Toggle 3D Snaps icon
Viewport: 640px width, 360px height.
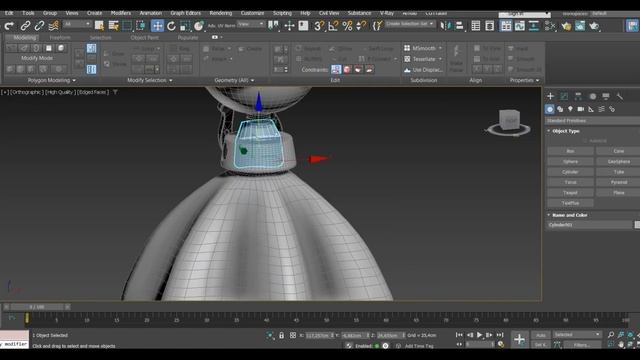pyautogui.click(x=319, y=26)
